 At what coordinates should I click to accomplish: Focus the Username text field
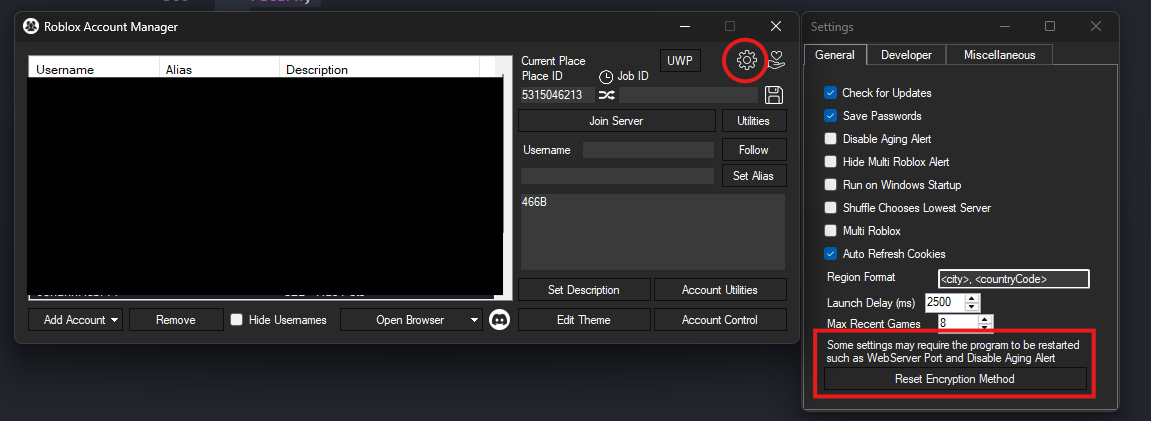(x=648, y=150)
